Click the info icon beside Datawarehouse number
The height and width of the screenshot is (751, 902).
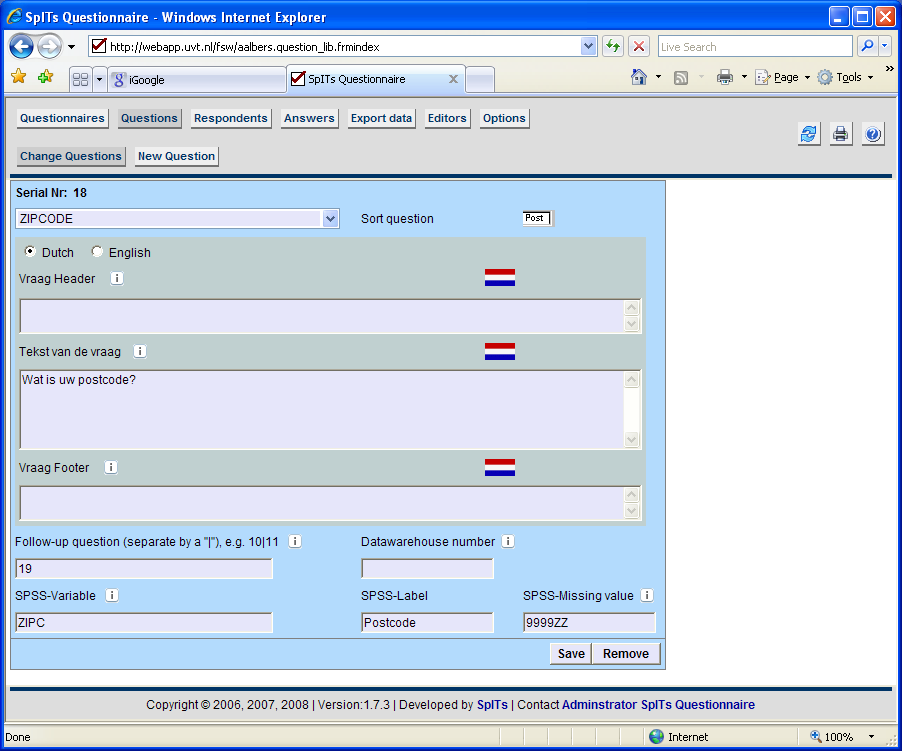pos(508,541)
